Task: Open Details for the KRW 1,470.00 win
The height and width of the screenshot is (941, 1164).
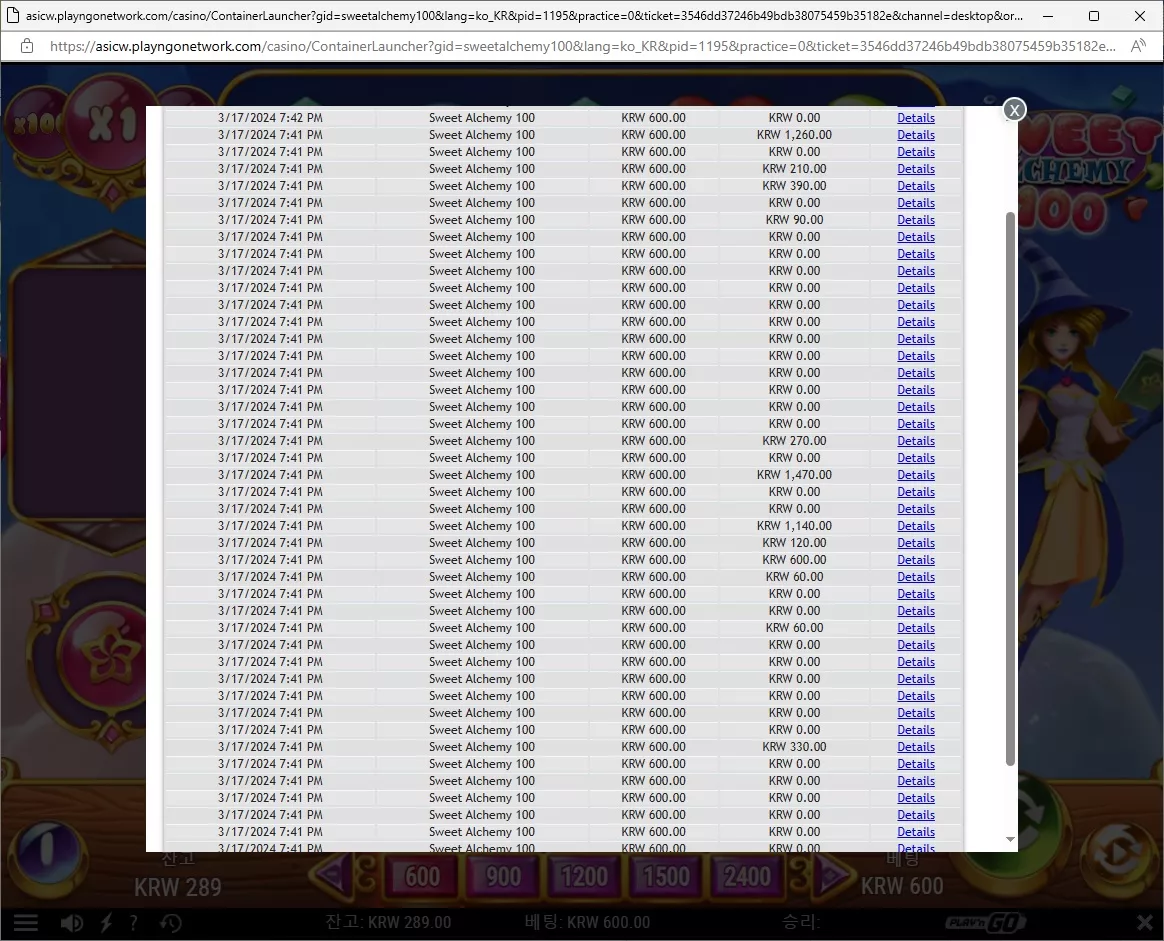Action: [915, 475]
